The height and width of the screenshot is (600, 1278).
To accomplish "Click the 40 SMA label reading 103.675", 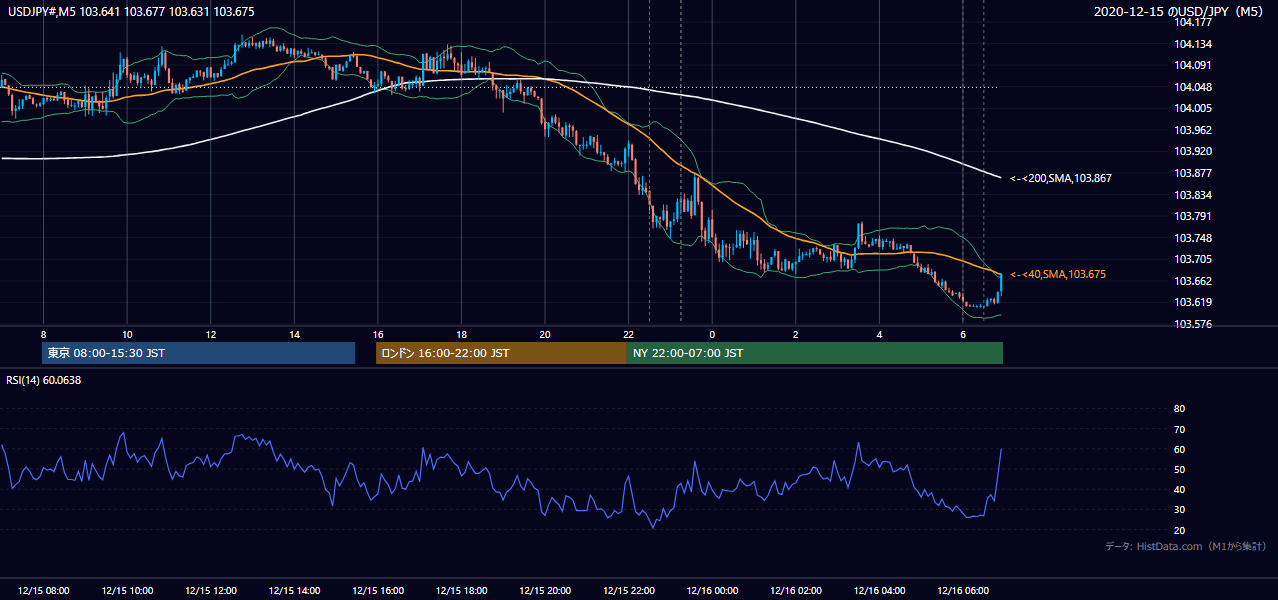I will pos(1057,274).
